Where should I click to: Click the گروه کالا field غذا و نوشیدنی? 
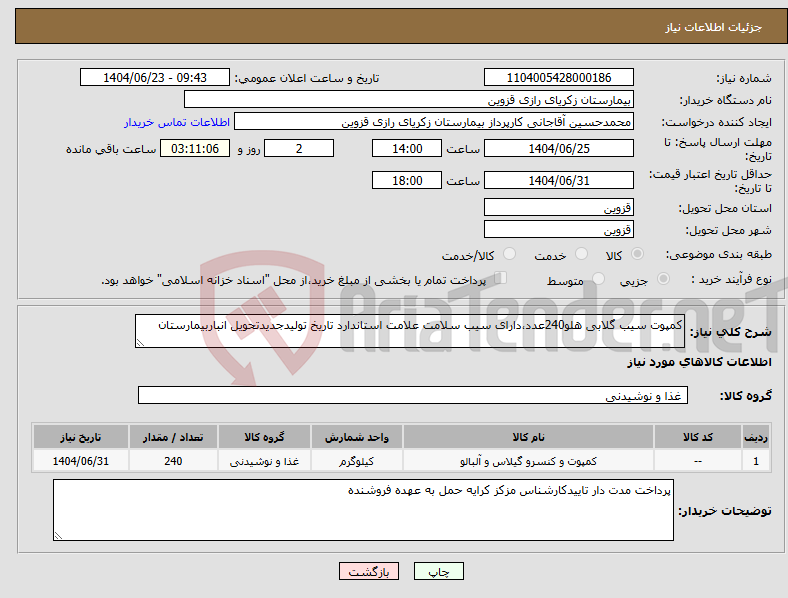click(413, 395)
